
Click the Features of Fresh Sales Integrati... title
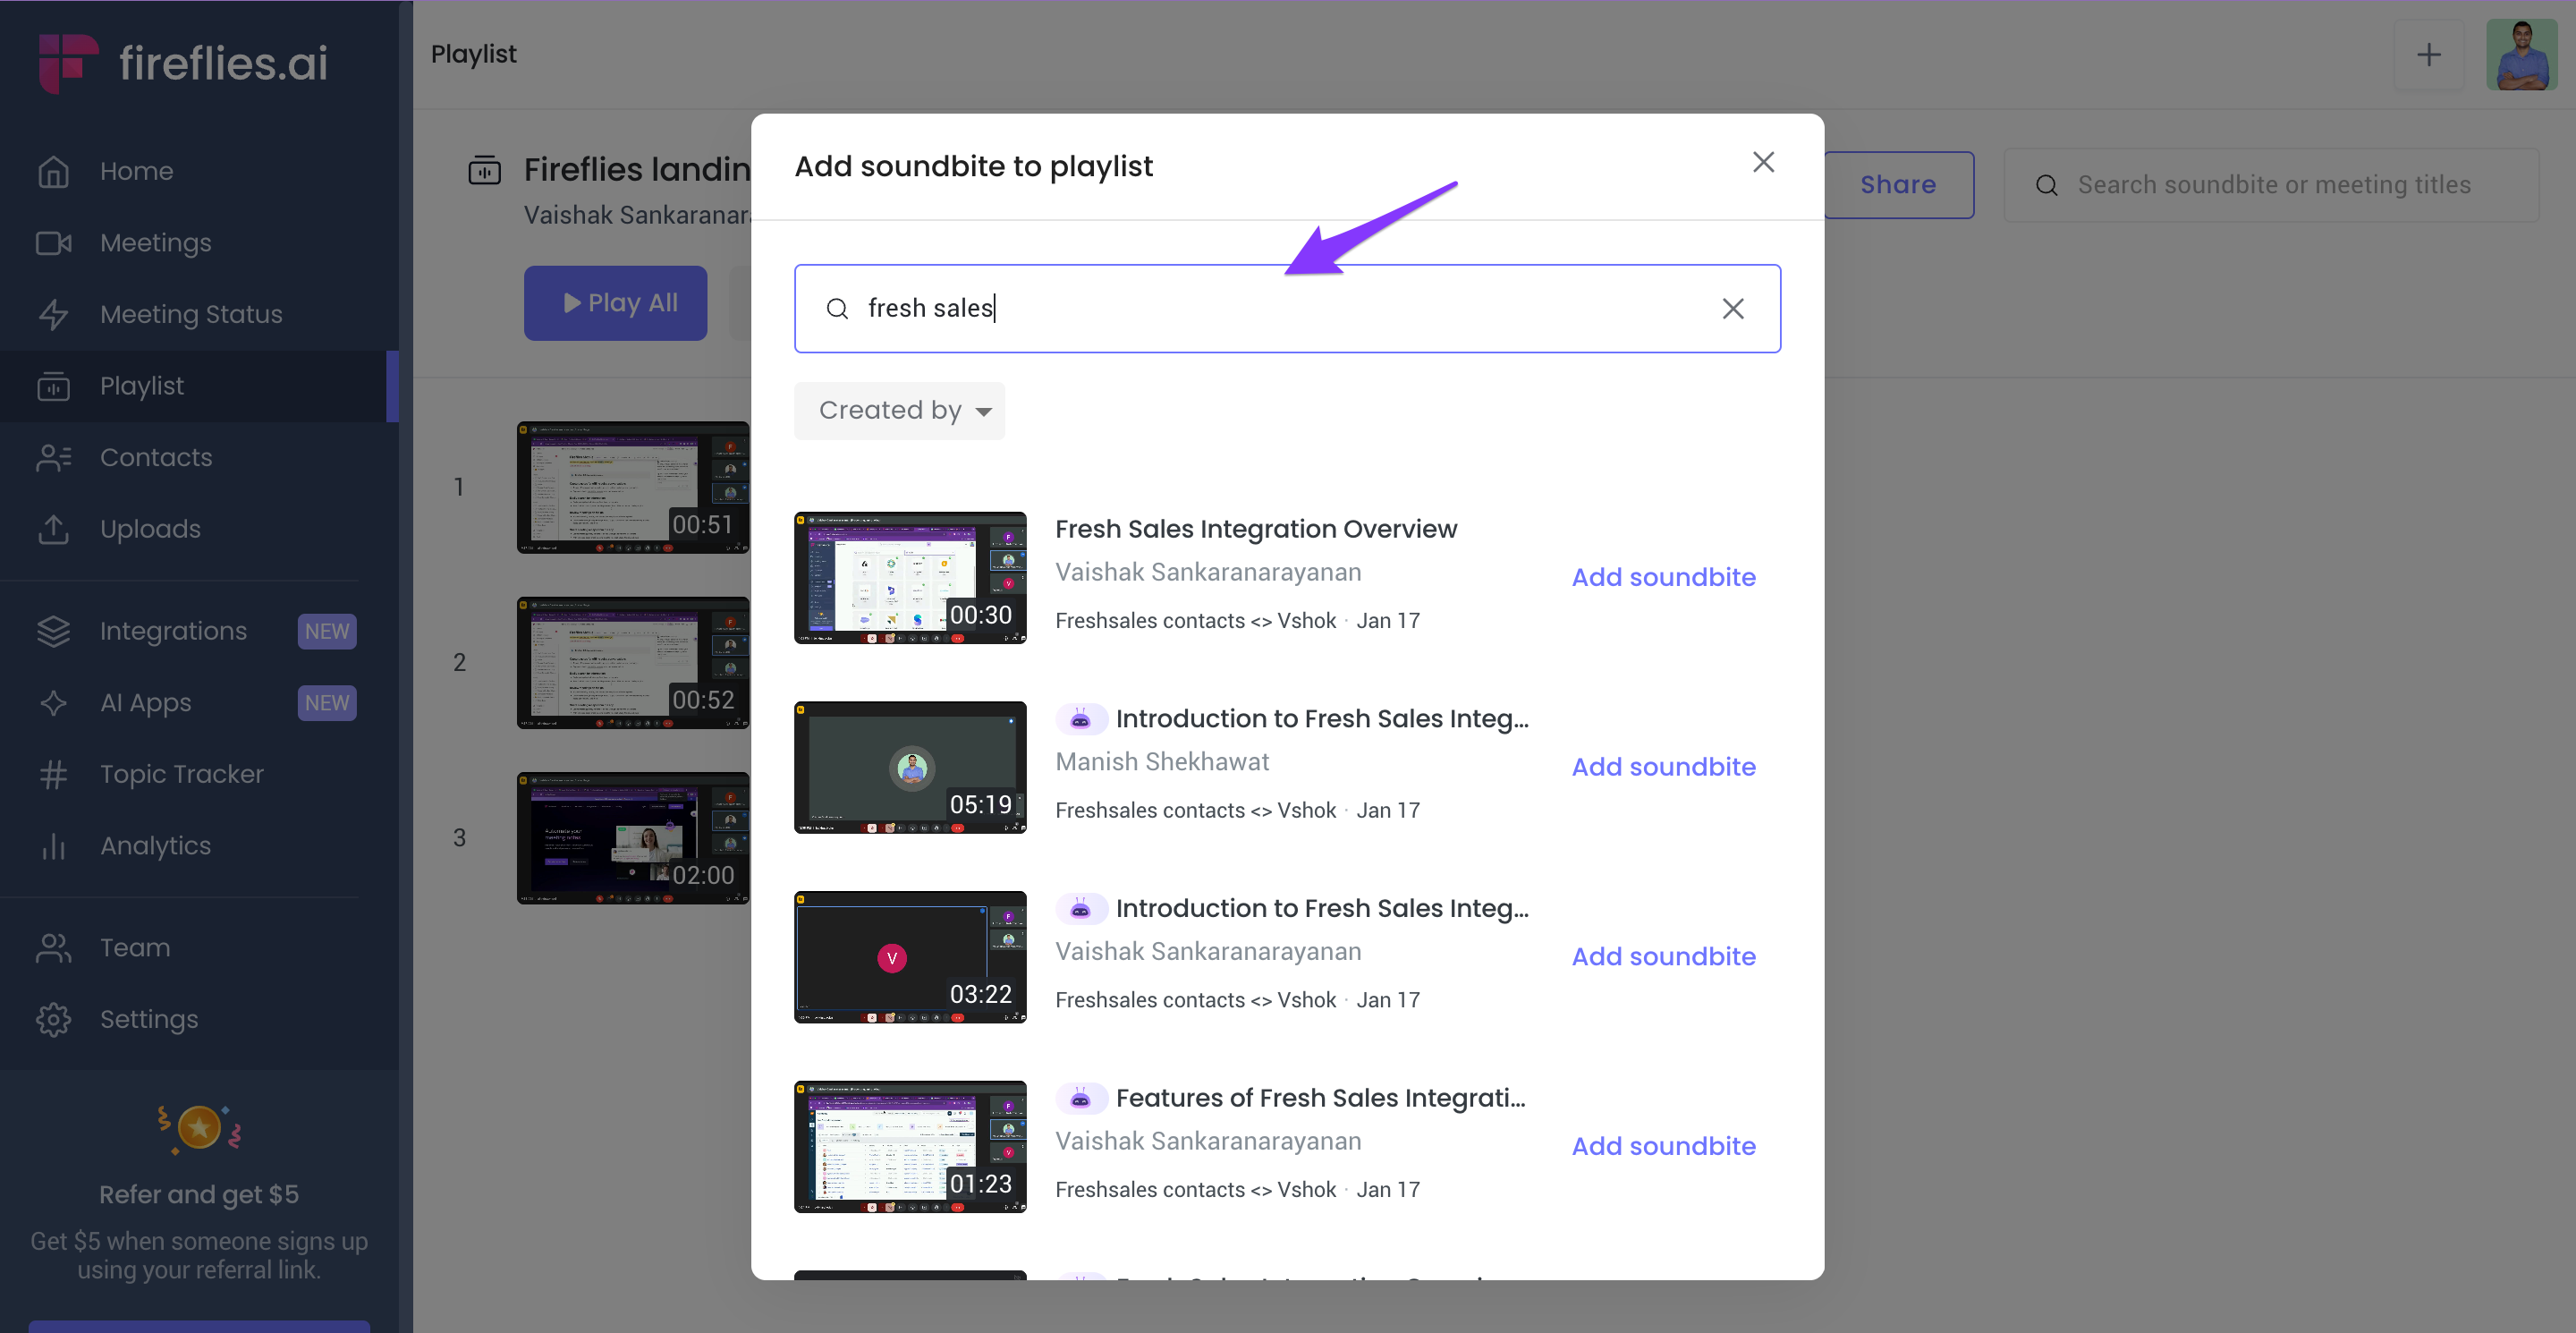[x=1321, y=1098]
